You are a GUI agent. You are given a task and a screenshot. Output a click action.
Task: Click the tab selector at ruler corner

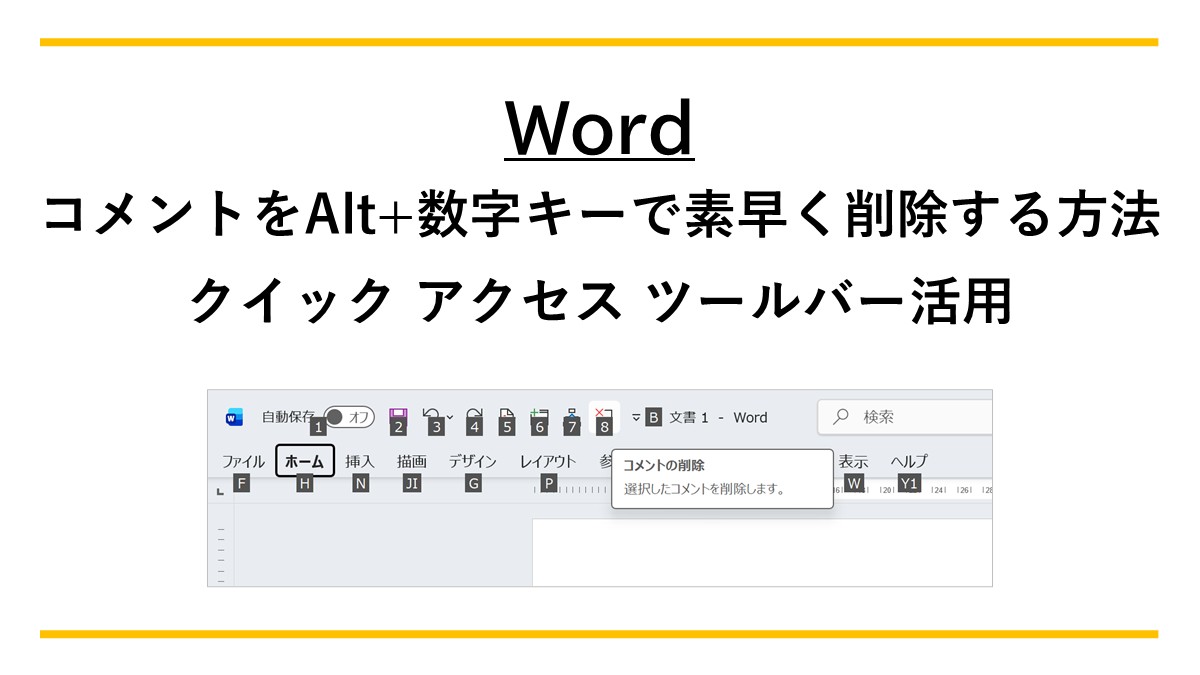pos(220,491)
